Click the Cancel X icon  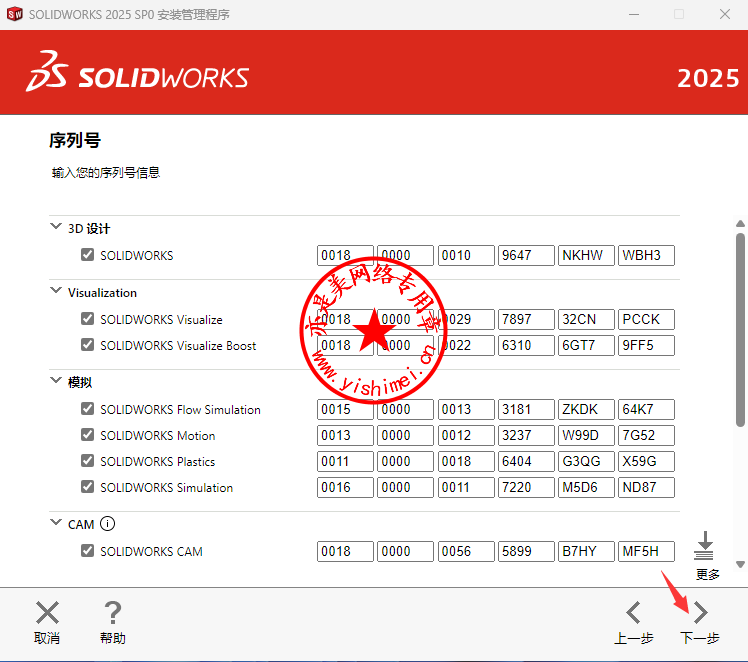(x=47, y=612)
